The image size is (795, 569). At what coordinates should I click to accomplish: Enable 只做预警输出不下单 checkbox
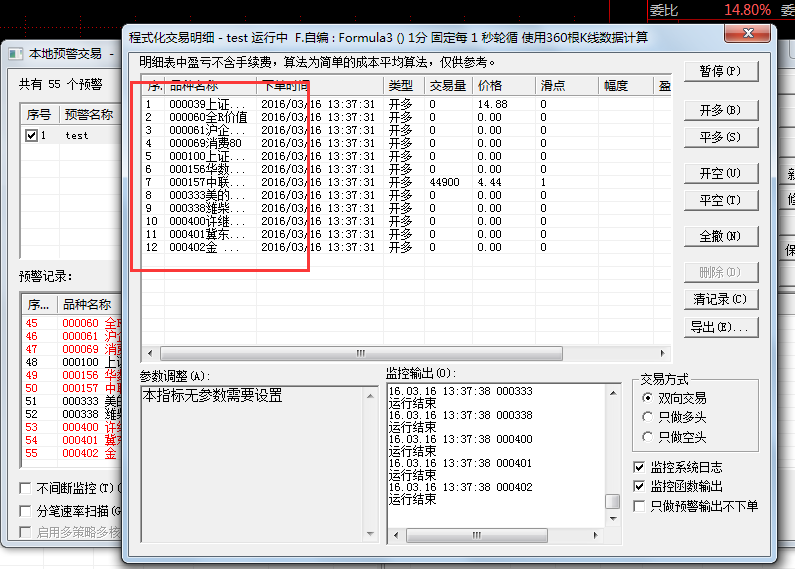tap(640, 506)
